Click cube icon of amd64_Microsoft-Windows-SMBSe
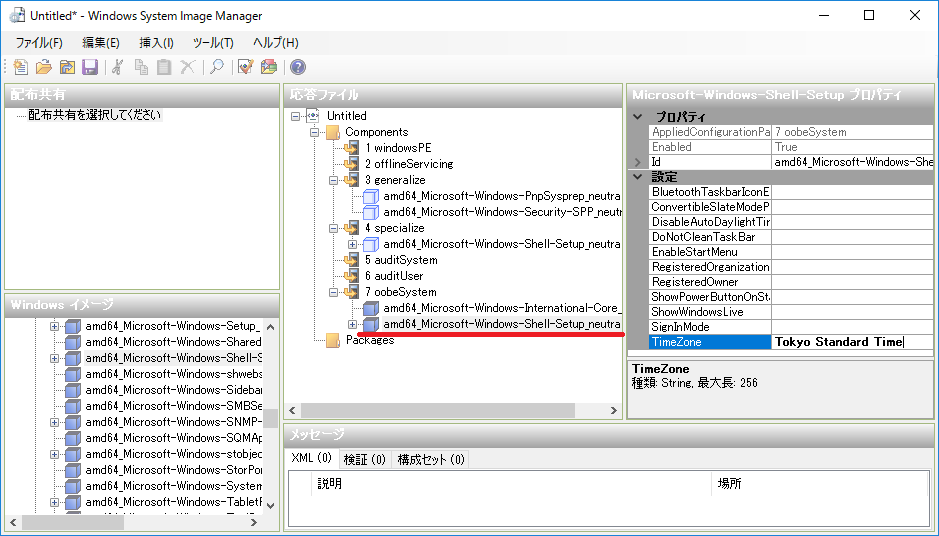 tap(73, 406)
